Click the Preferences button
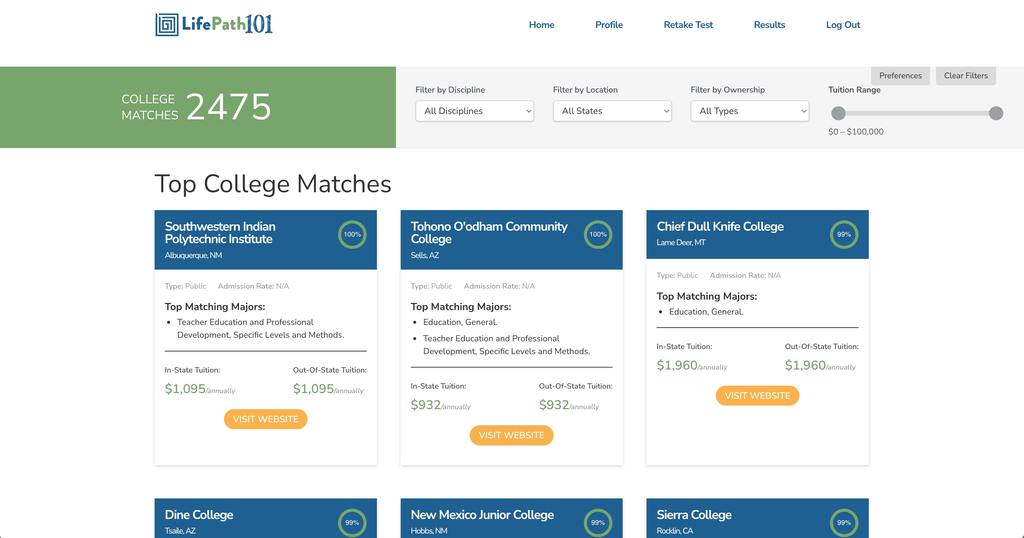Screen dimensions: 1024x538 (901, 75)
